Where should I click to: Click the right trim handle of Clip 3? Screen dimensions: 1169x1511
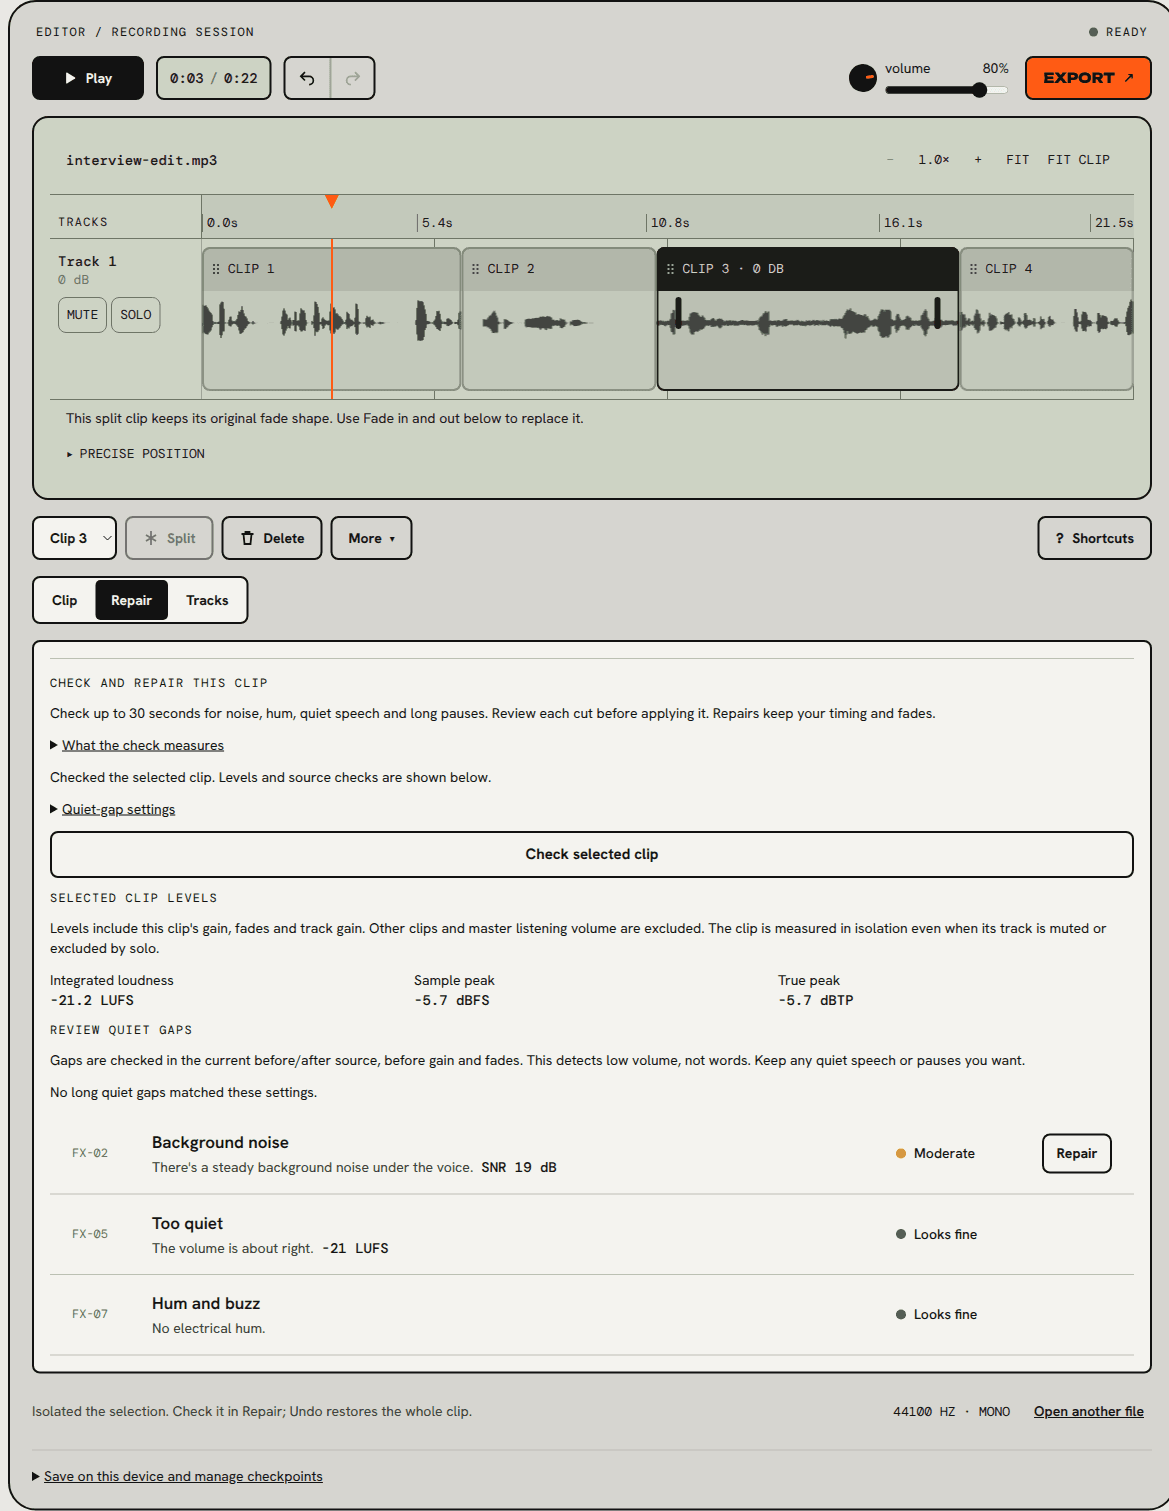coord(937,313)
